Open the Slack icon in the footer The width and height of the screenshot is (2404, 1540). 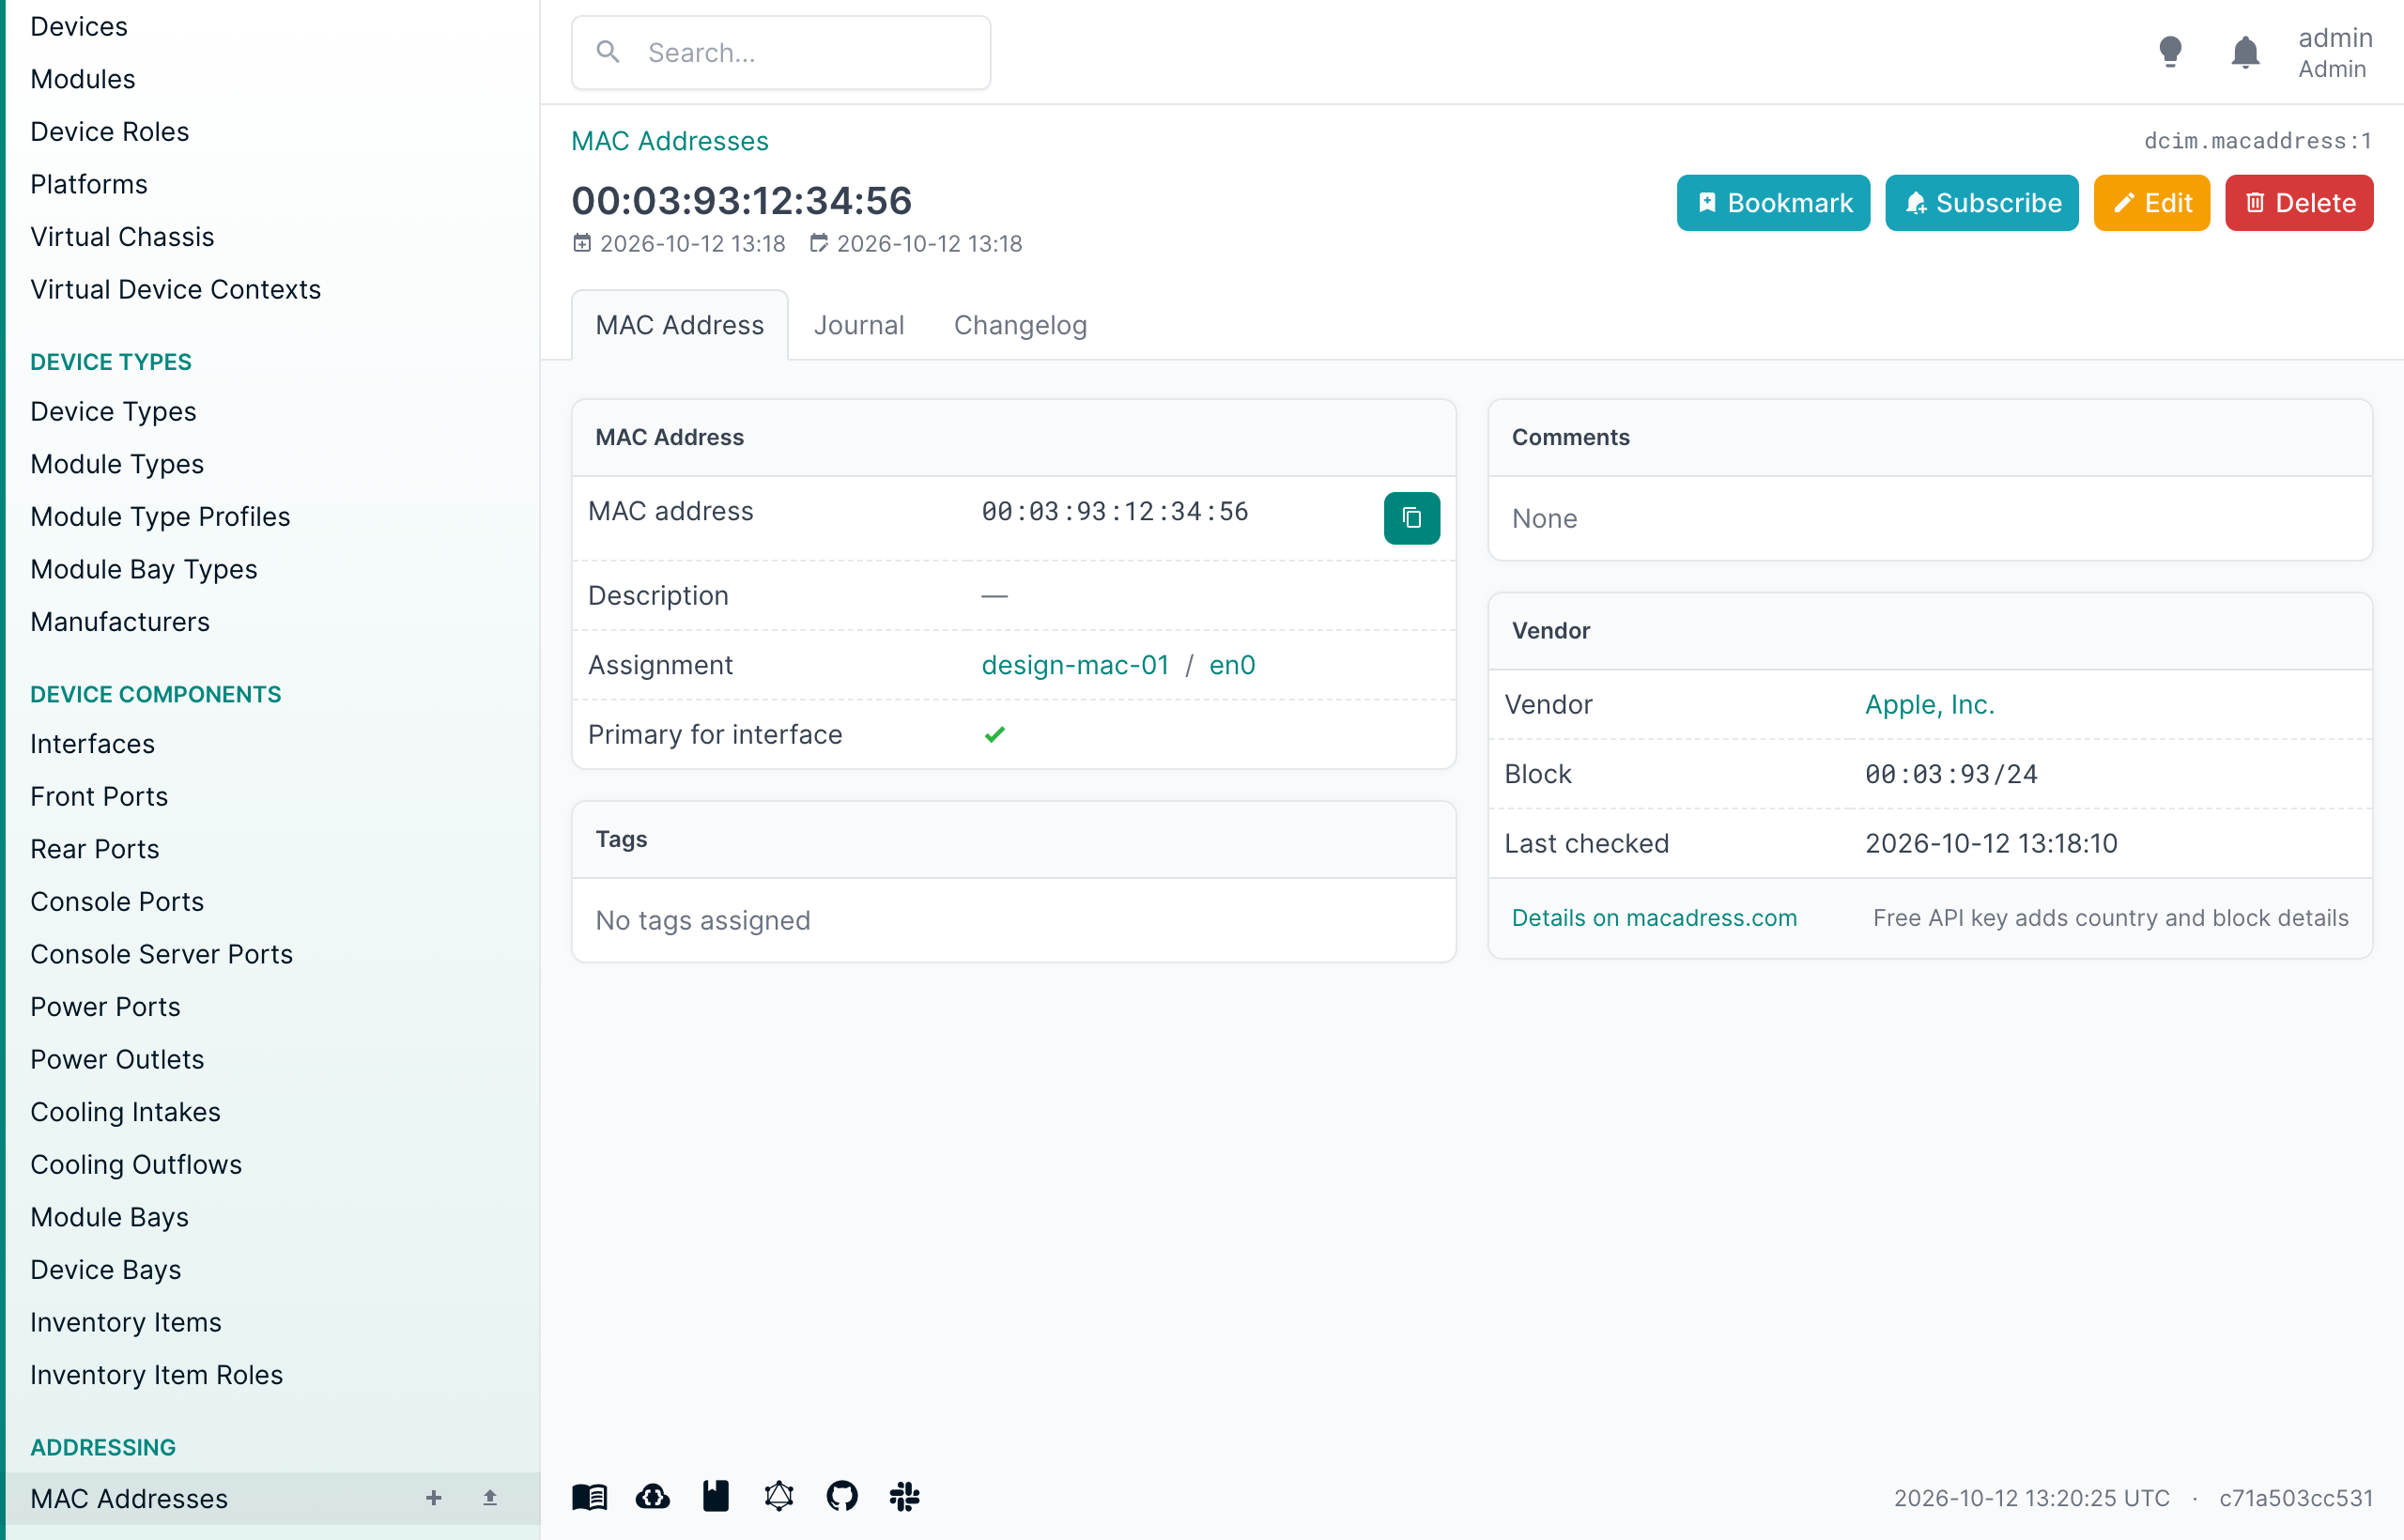click(x=905, y=1497)
